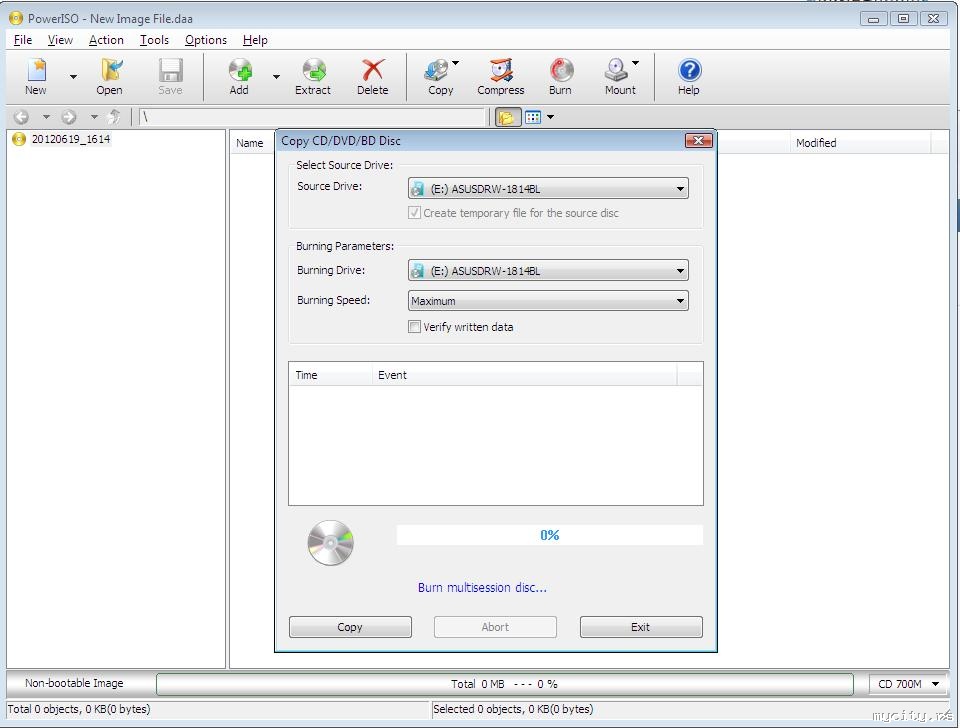
Task: Select the 20120619_1614 tree item
Action: point(70,139)
